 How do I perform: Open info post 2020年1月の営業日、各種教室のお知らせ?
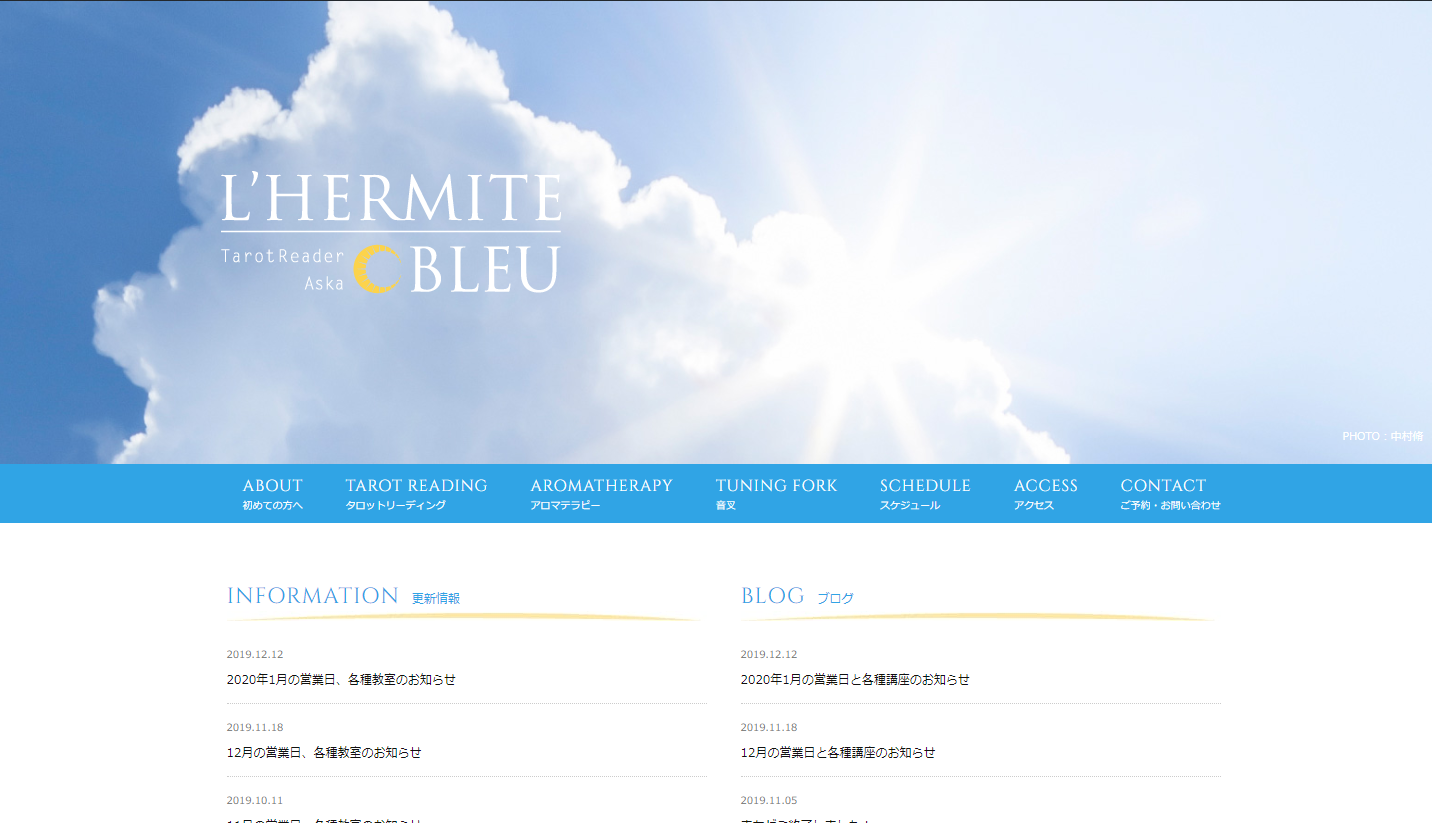click(x=341, y=680)
